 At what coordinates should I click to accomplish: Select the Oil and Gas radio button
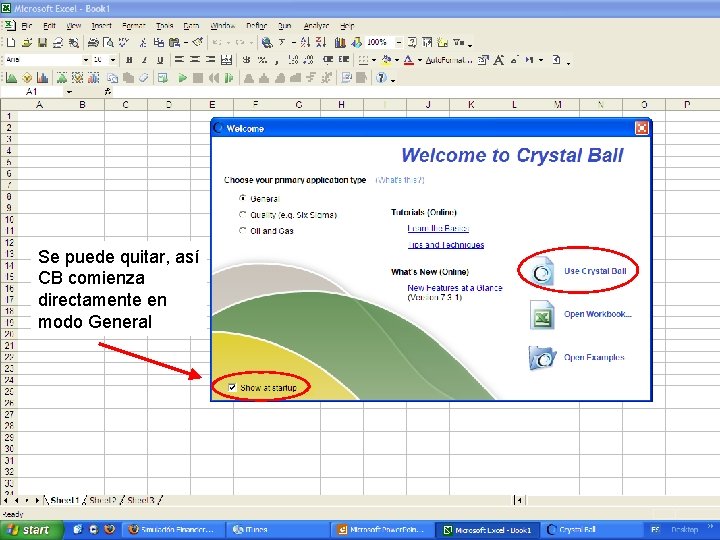pyautogui.click(x=242, y=231)
